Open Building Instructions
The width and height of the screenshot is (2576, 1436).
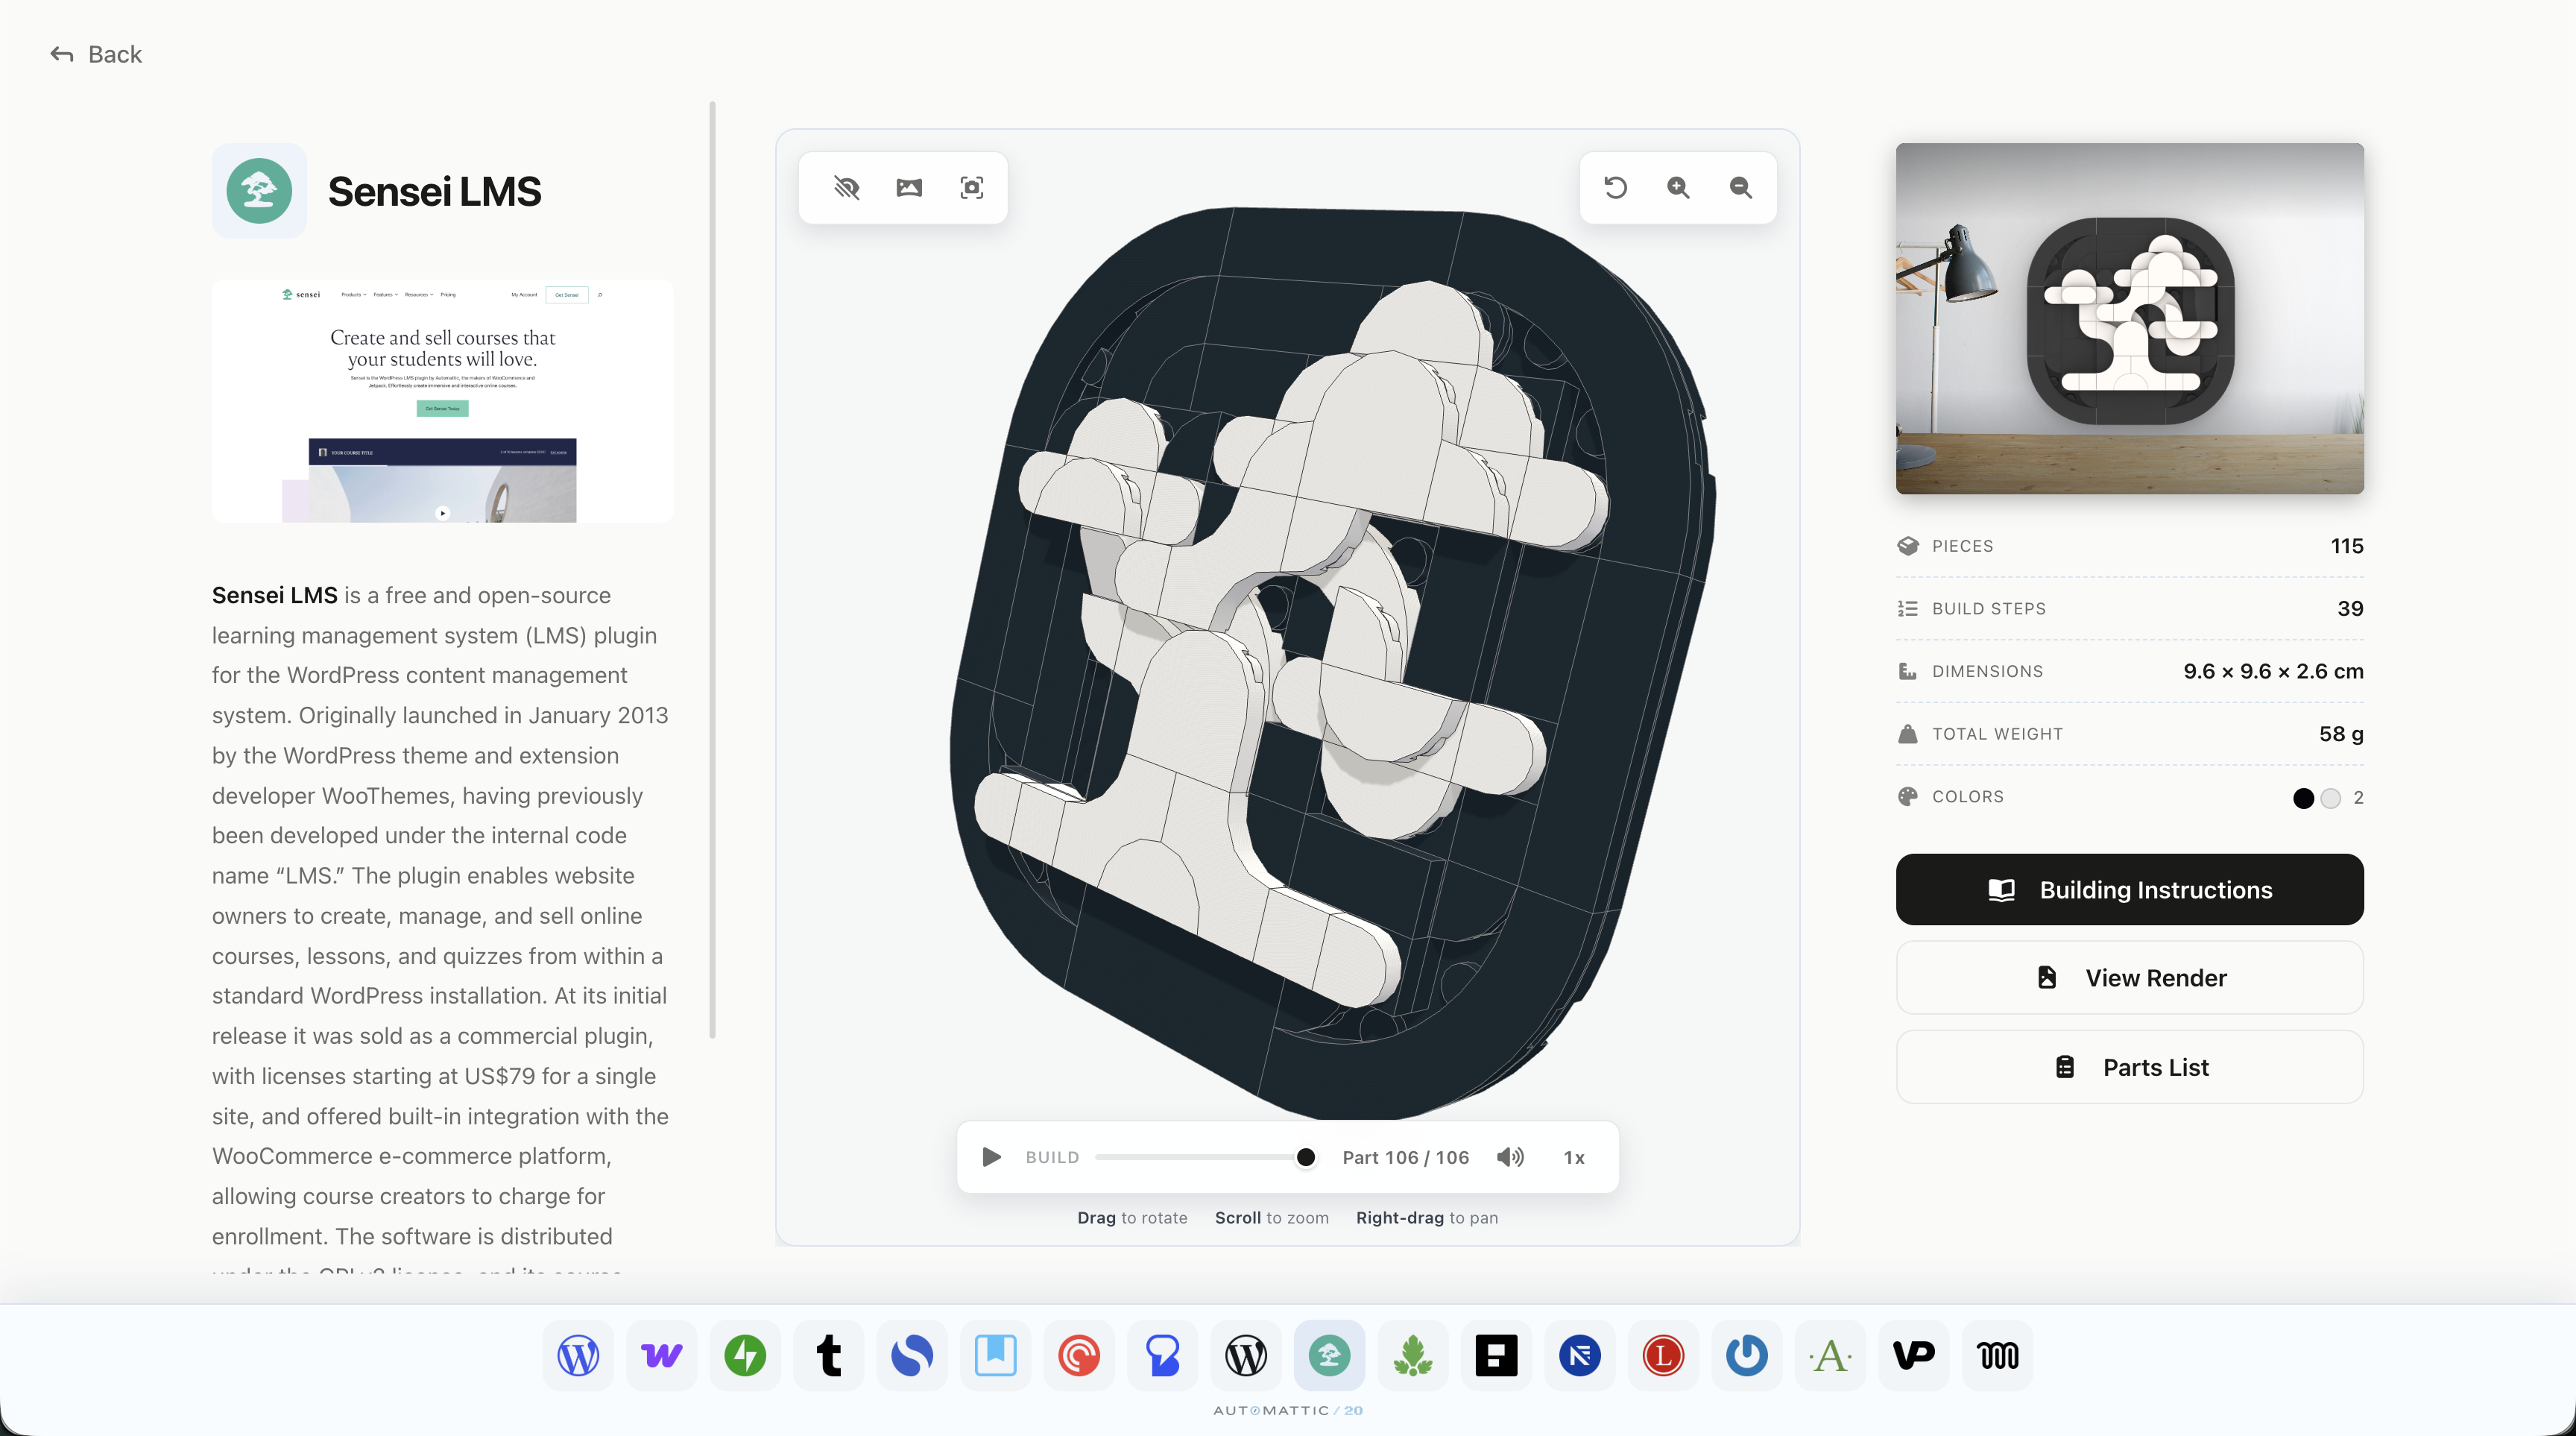(2130, 889)
